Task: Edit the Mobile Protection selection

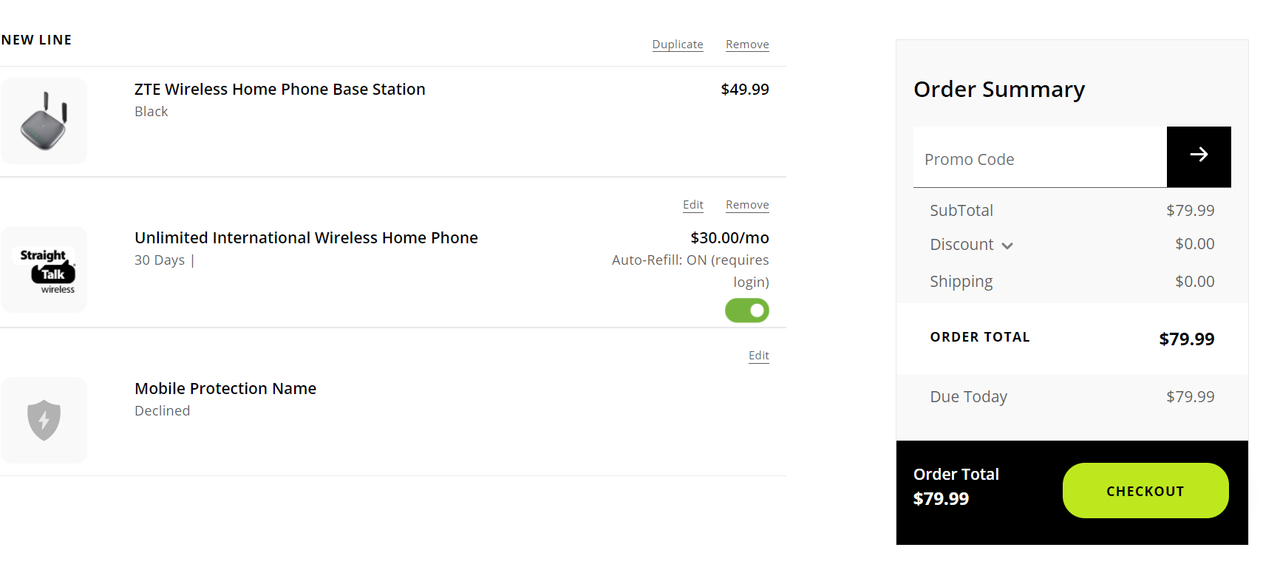Action: (759, 356)
